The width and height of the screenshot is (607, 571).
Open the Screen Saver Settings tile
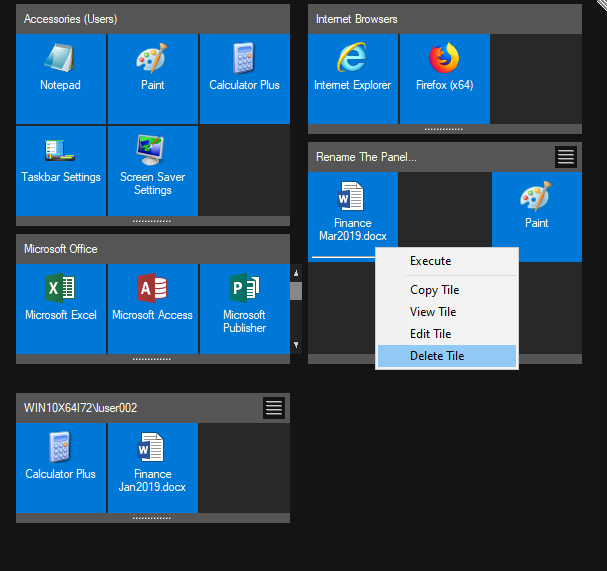[152, 170]
